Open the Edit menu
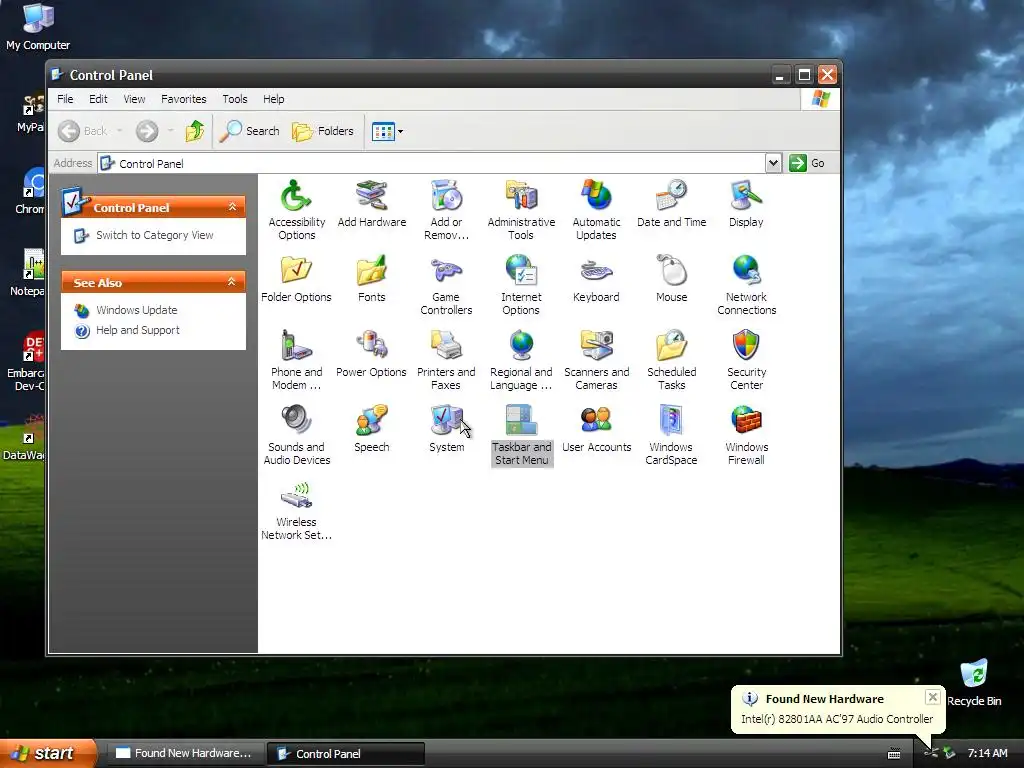Screen dimensions: 1024x768 (x=98, y=99)
